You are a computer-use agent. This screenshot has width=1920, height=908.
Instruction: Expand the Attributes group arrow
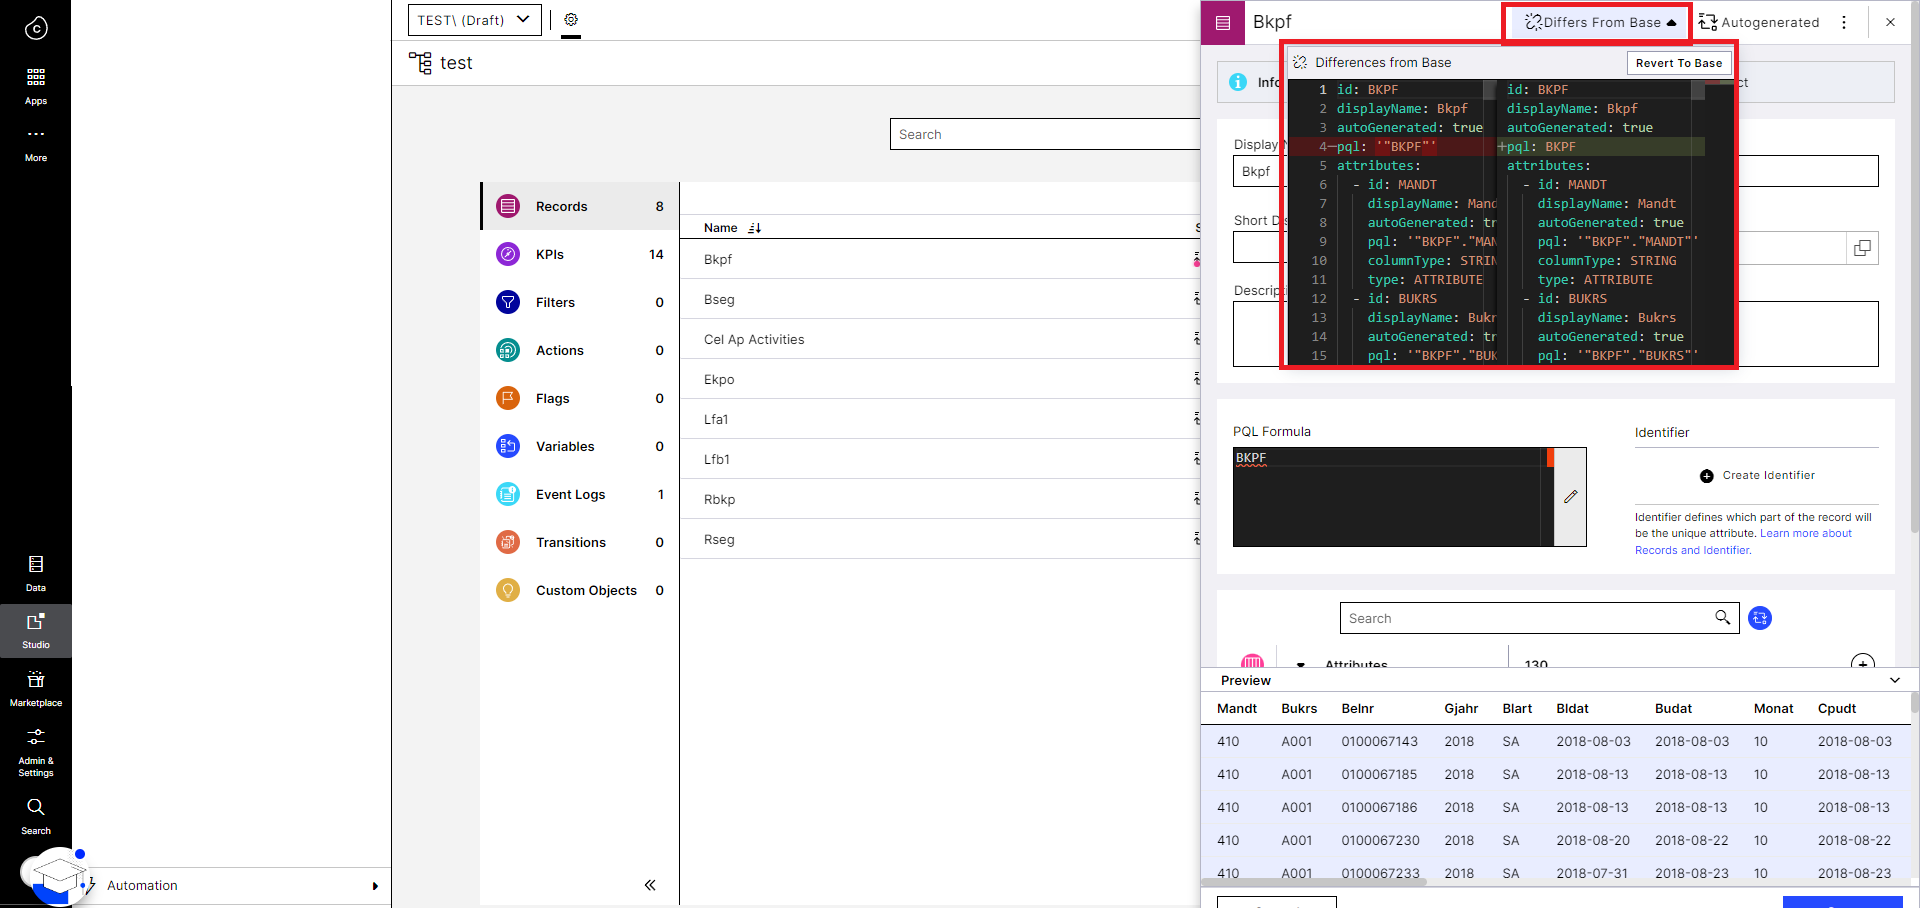pyautogui.click(x=1301, y=664)
